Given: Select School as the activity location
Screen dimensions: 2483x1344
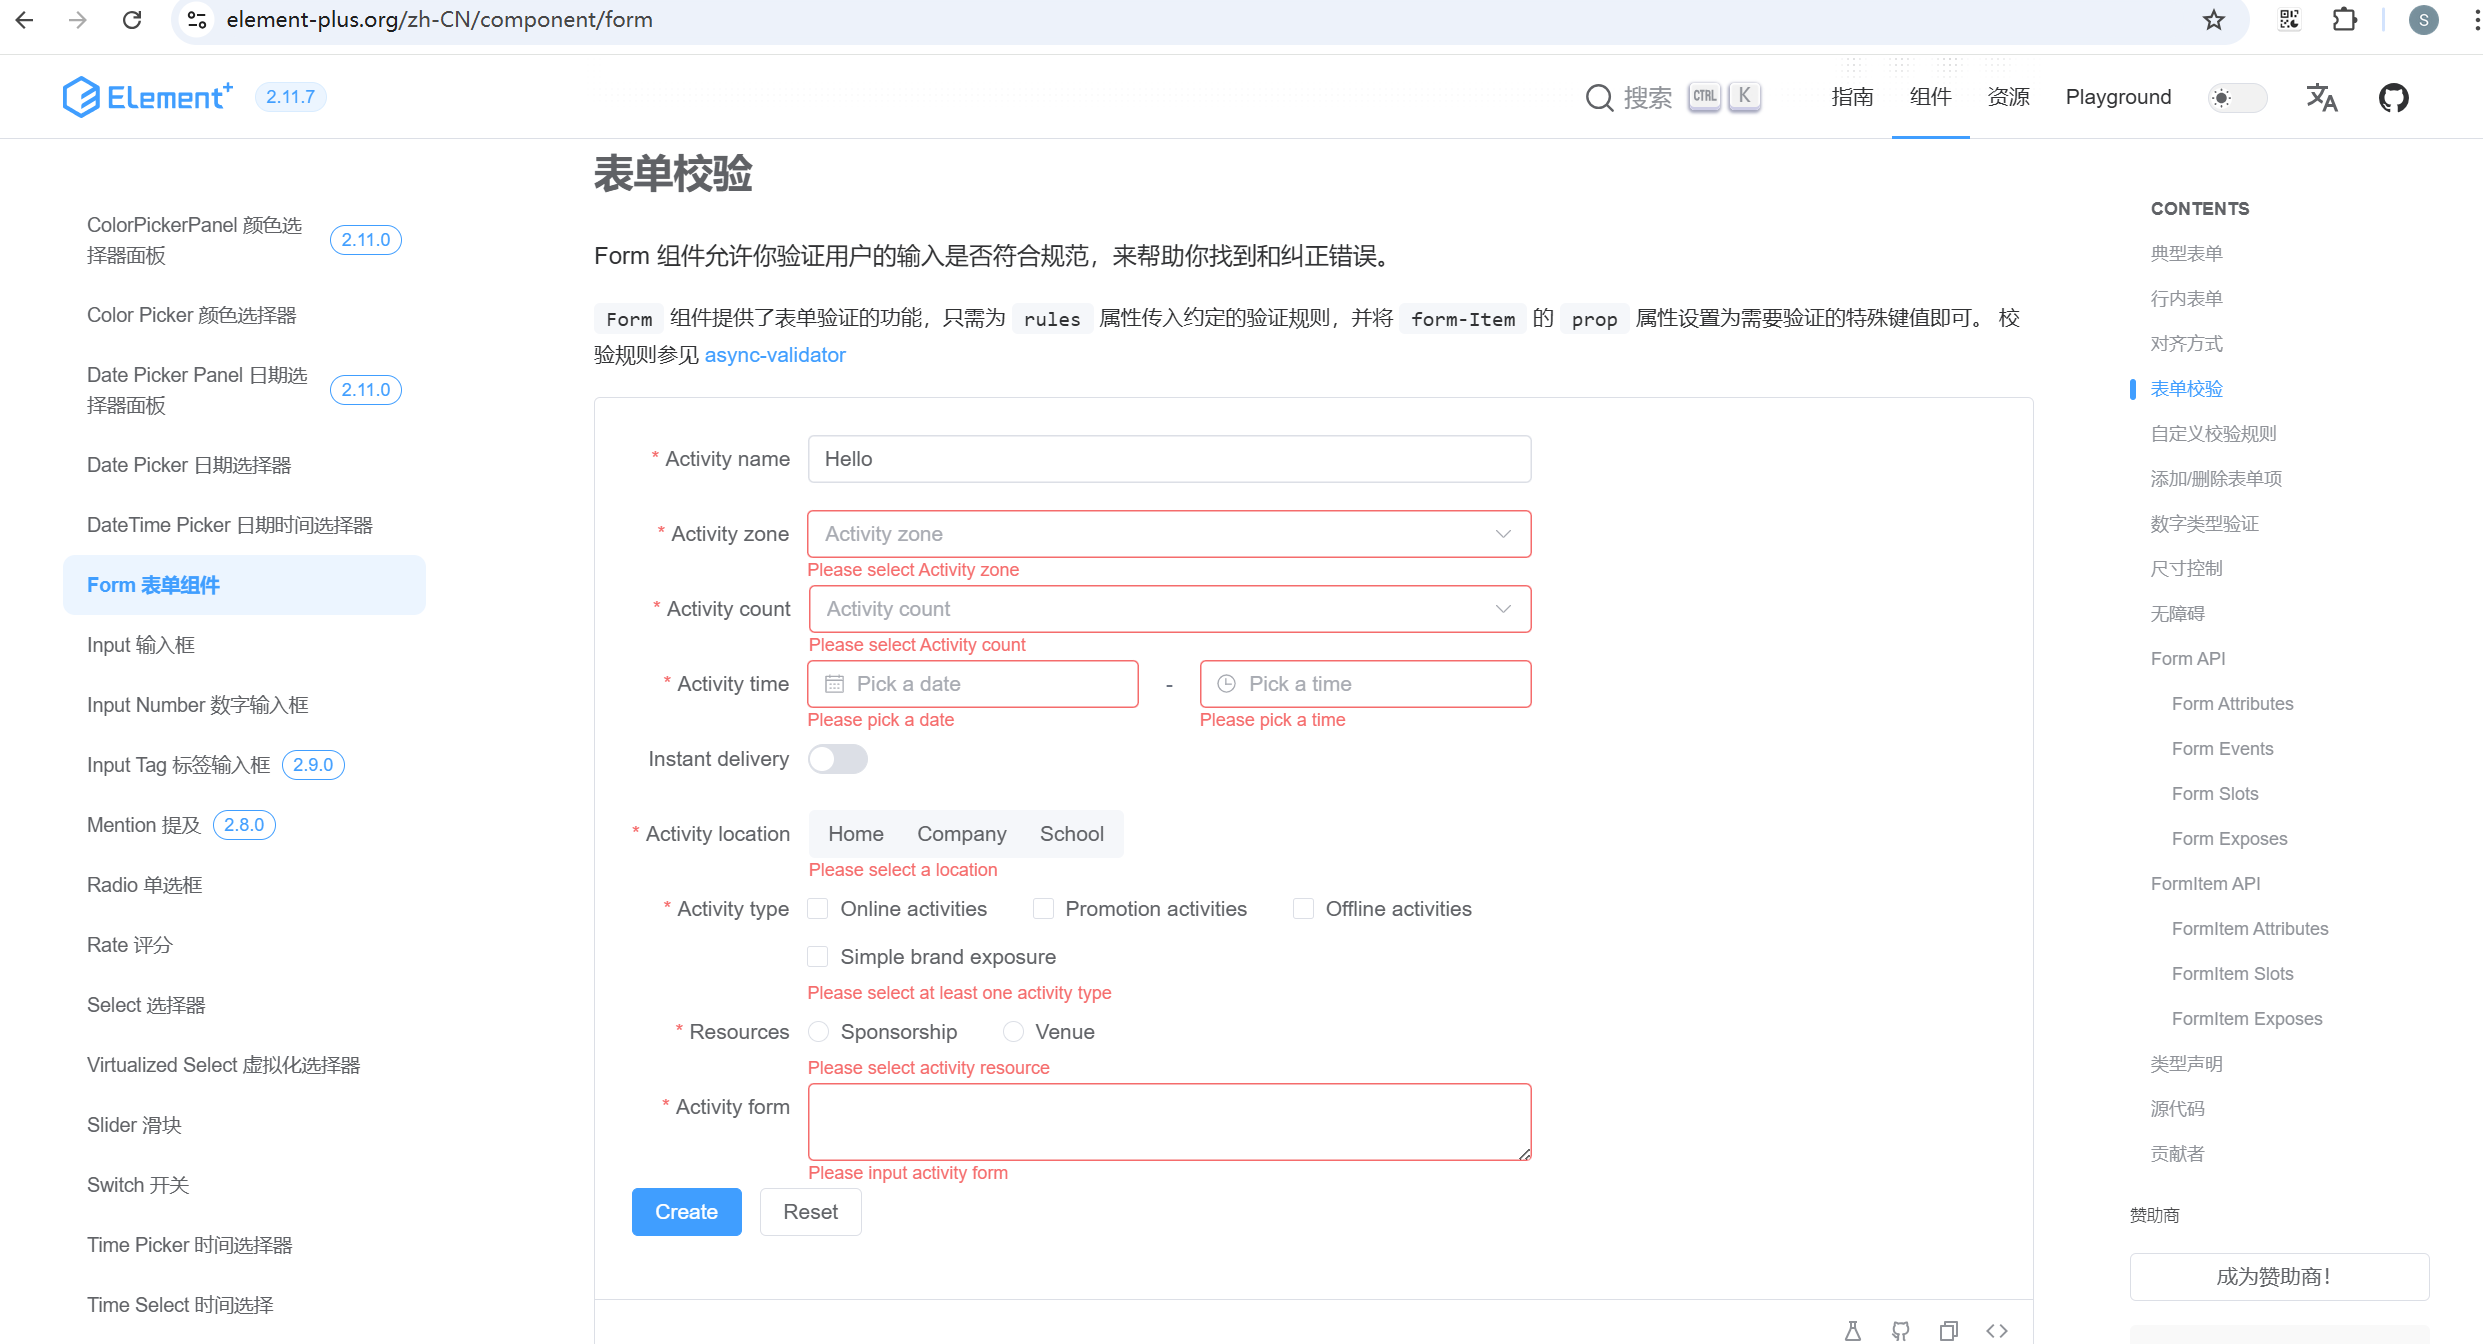Looking at the screenshot, I should [x=1071, y=833].
